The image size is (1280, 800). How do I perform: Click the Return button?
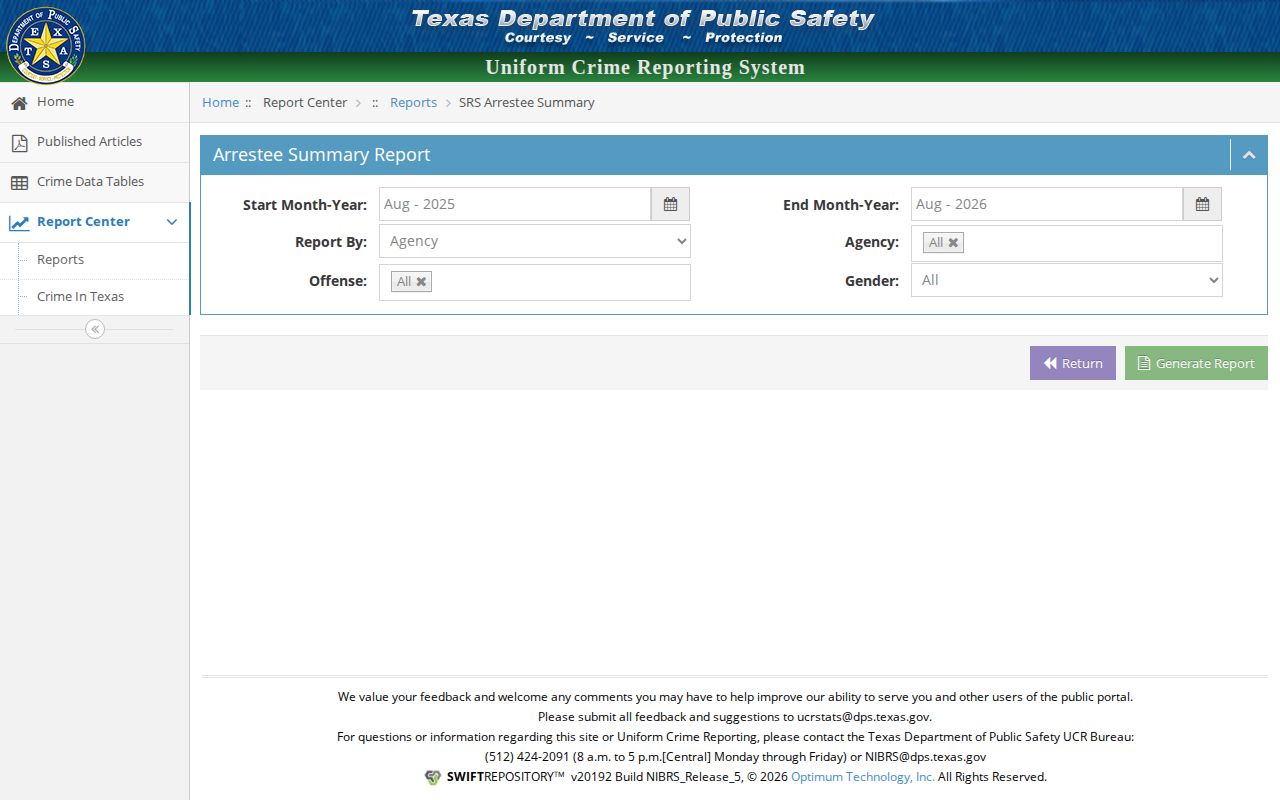pyautogui.click(x=1073, y=363)
